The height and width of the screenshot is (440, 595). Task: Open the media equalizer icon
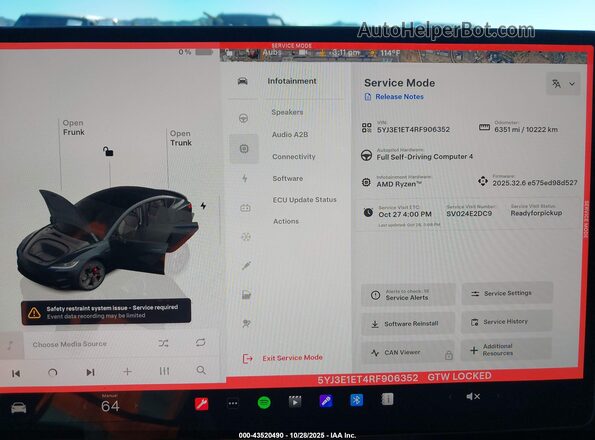[x=164, y=371]
